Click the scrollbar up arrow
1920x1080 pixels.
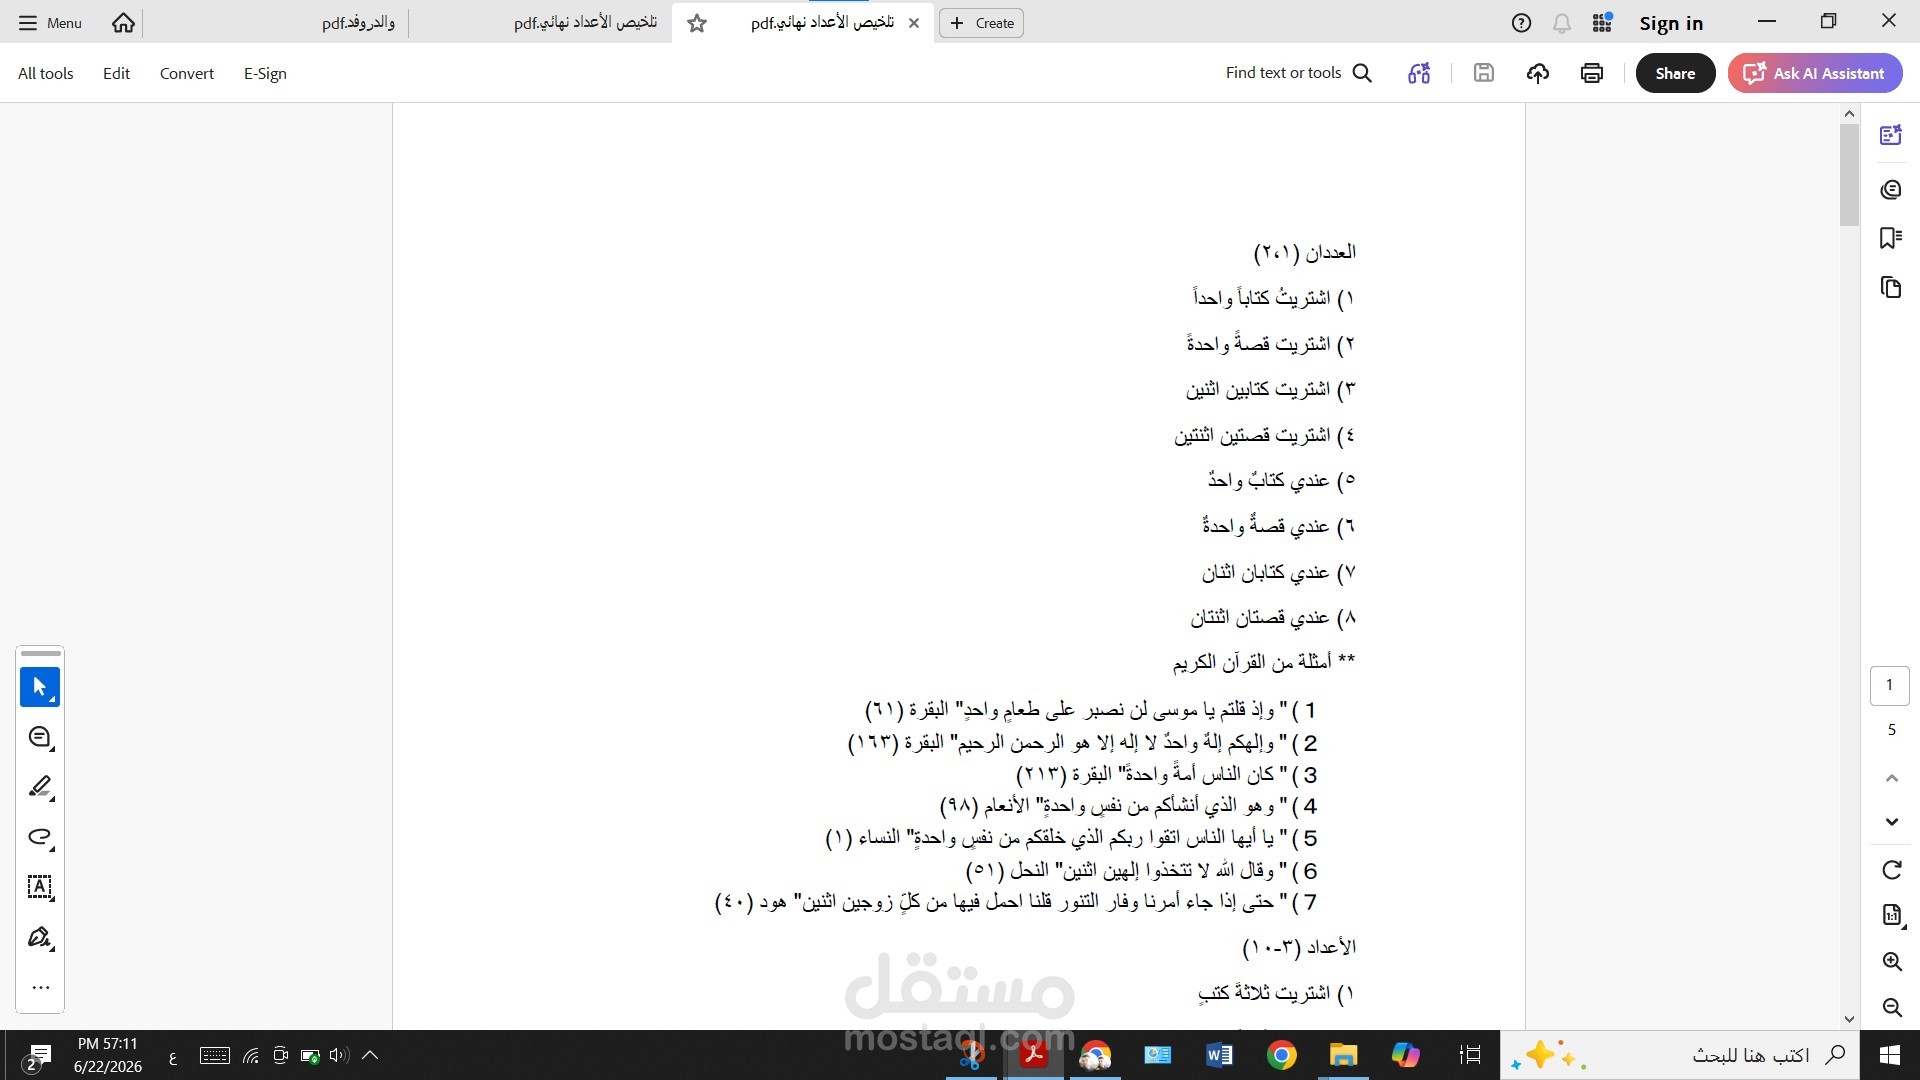(x=1849, y=114)
